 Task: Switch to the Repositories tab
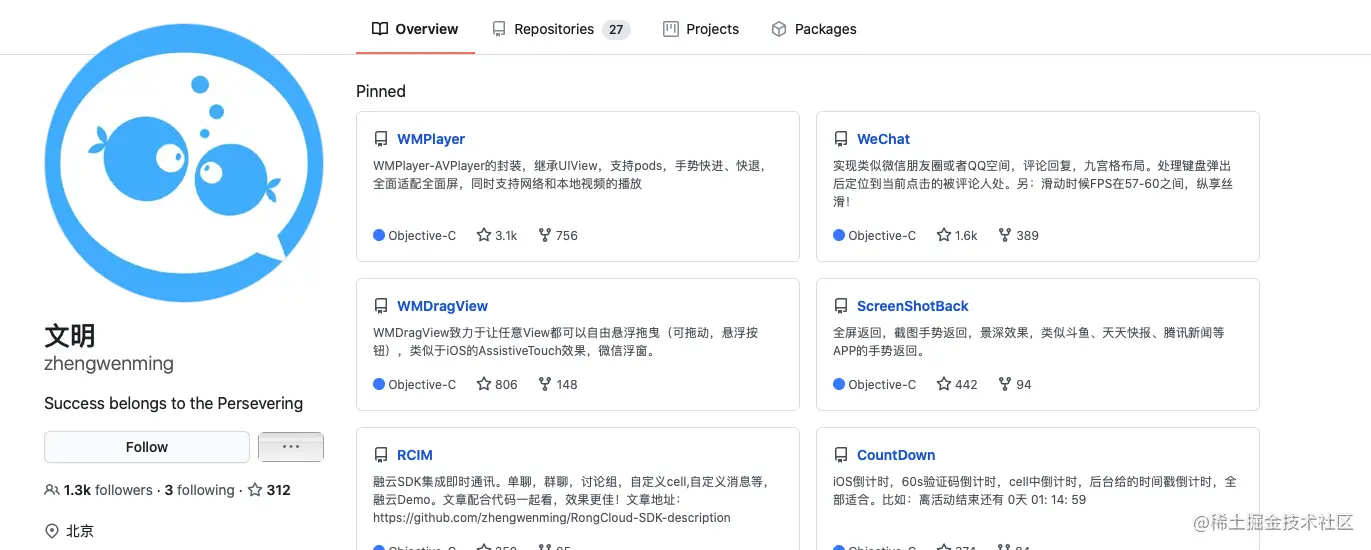pos(560,29)
